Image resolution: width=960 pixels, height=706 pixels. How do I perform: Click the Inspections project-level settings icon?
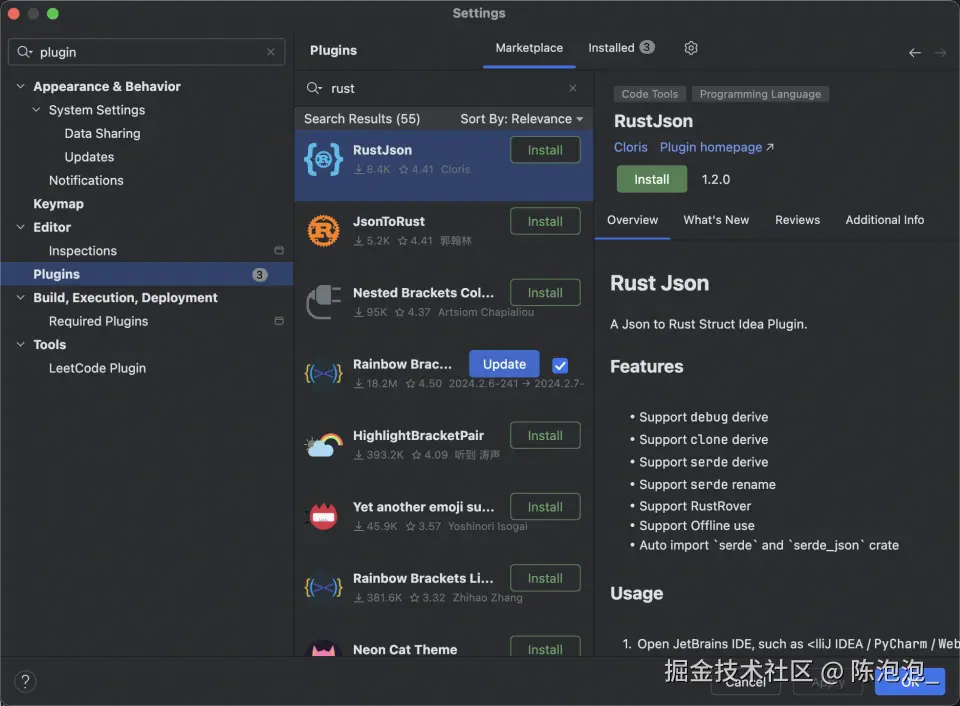coord(279,250)
